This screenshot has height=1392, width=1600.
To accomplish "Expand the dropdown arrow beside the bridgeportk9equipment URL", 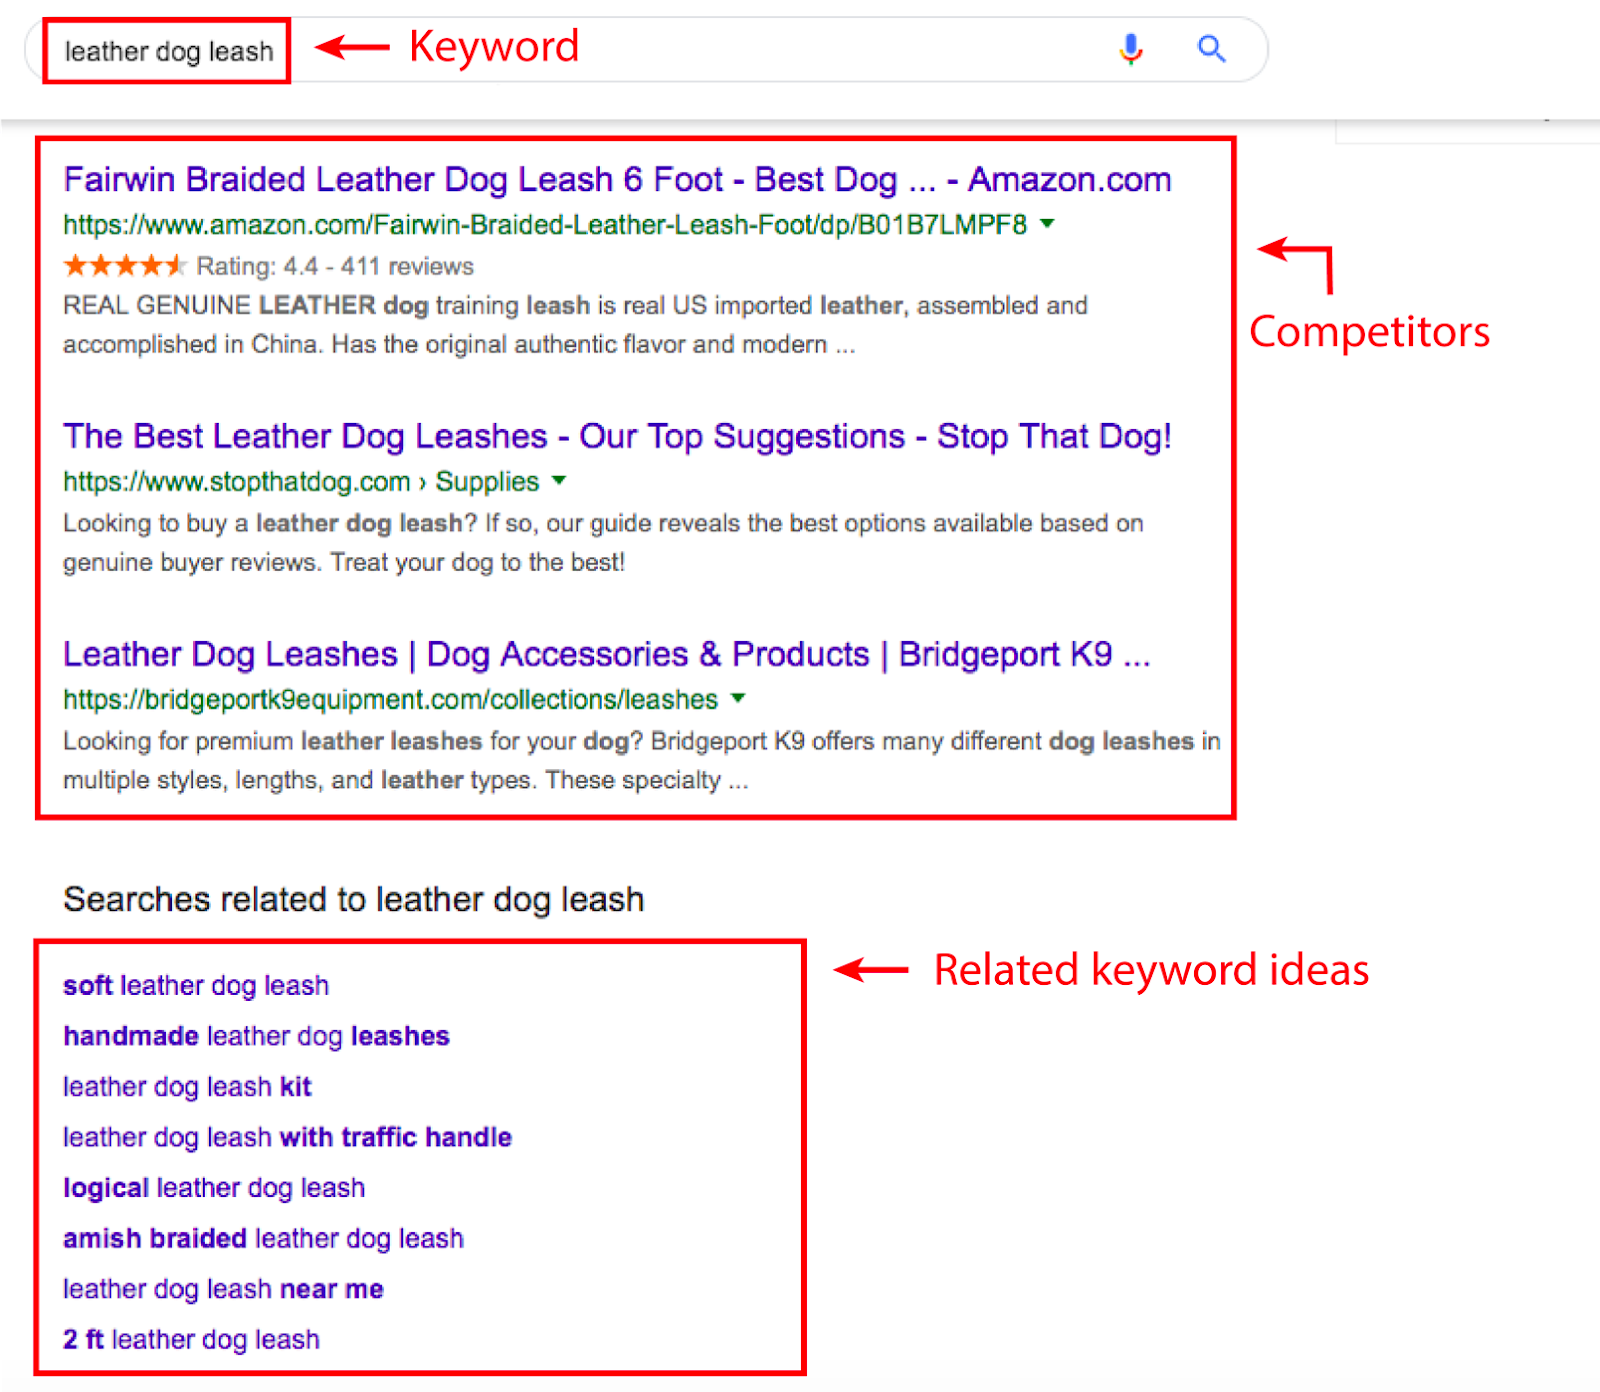I will 738,698.
